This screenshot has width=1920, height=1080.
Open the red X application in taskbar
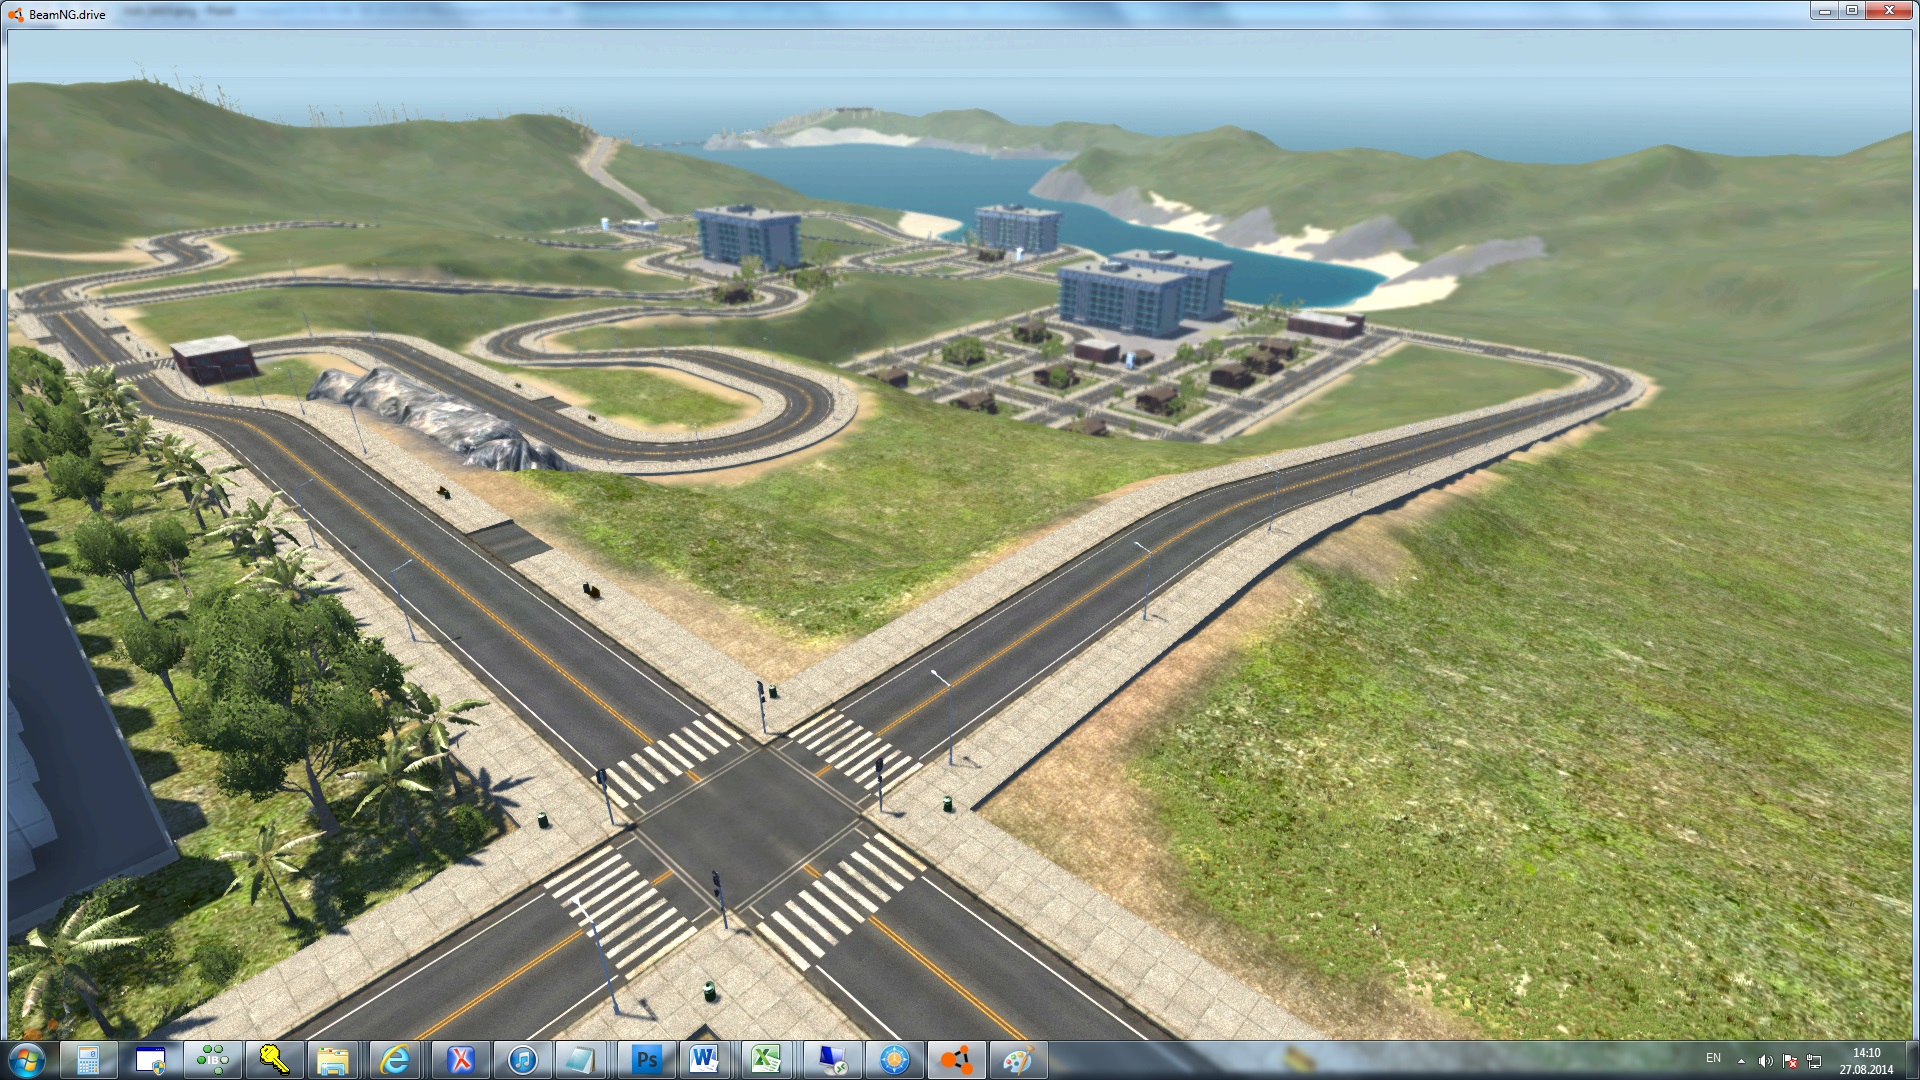tap(459, 1060)
